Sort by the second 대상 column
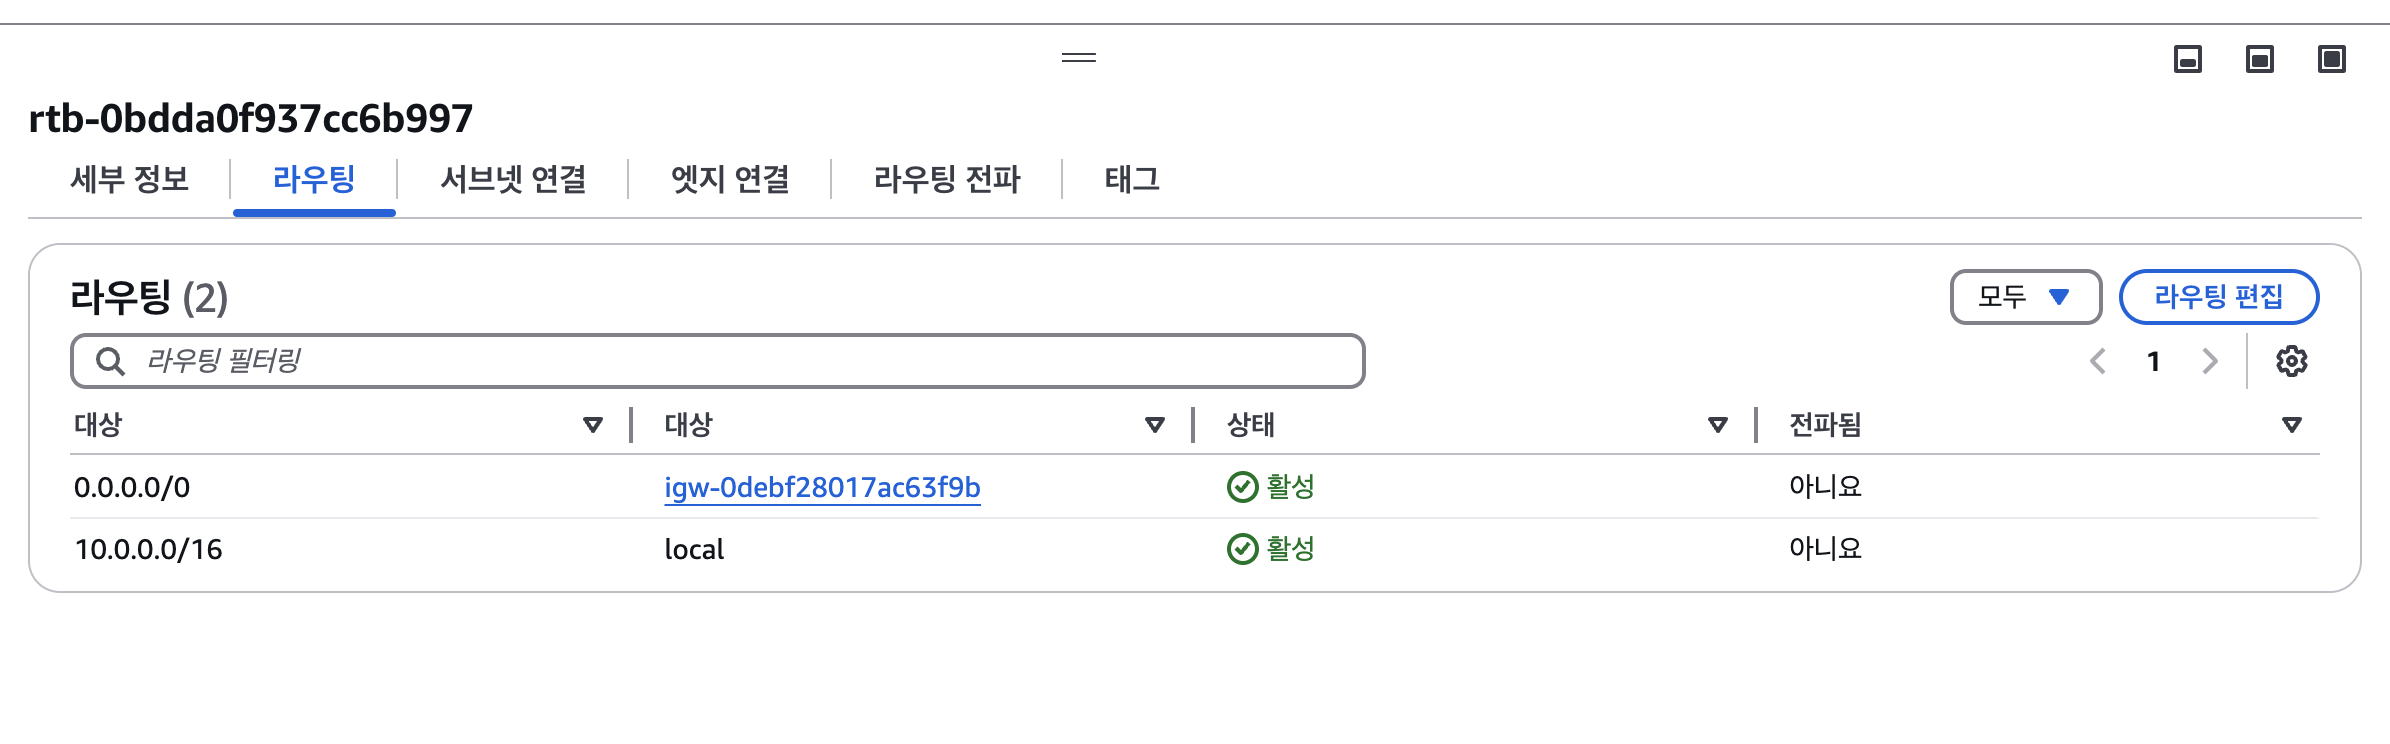This screenshot has width=2390, height=744. click(1155, 425)
